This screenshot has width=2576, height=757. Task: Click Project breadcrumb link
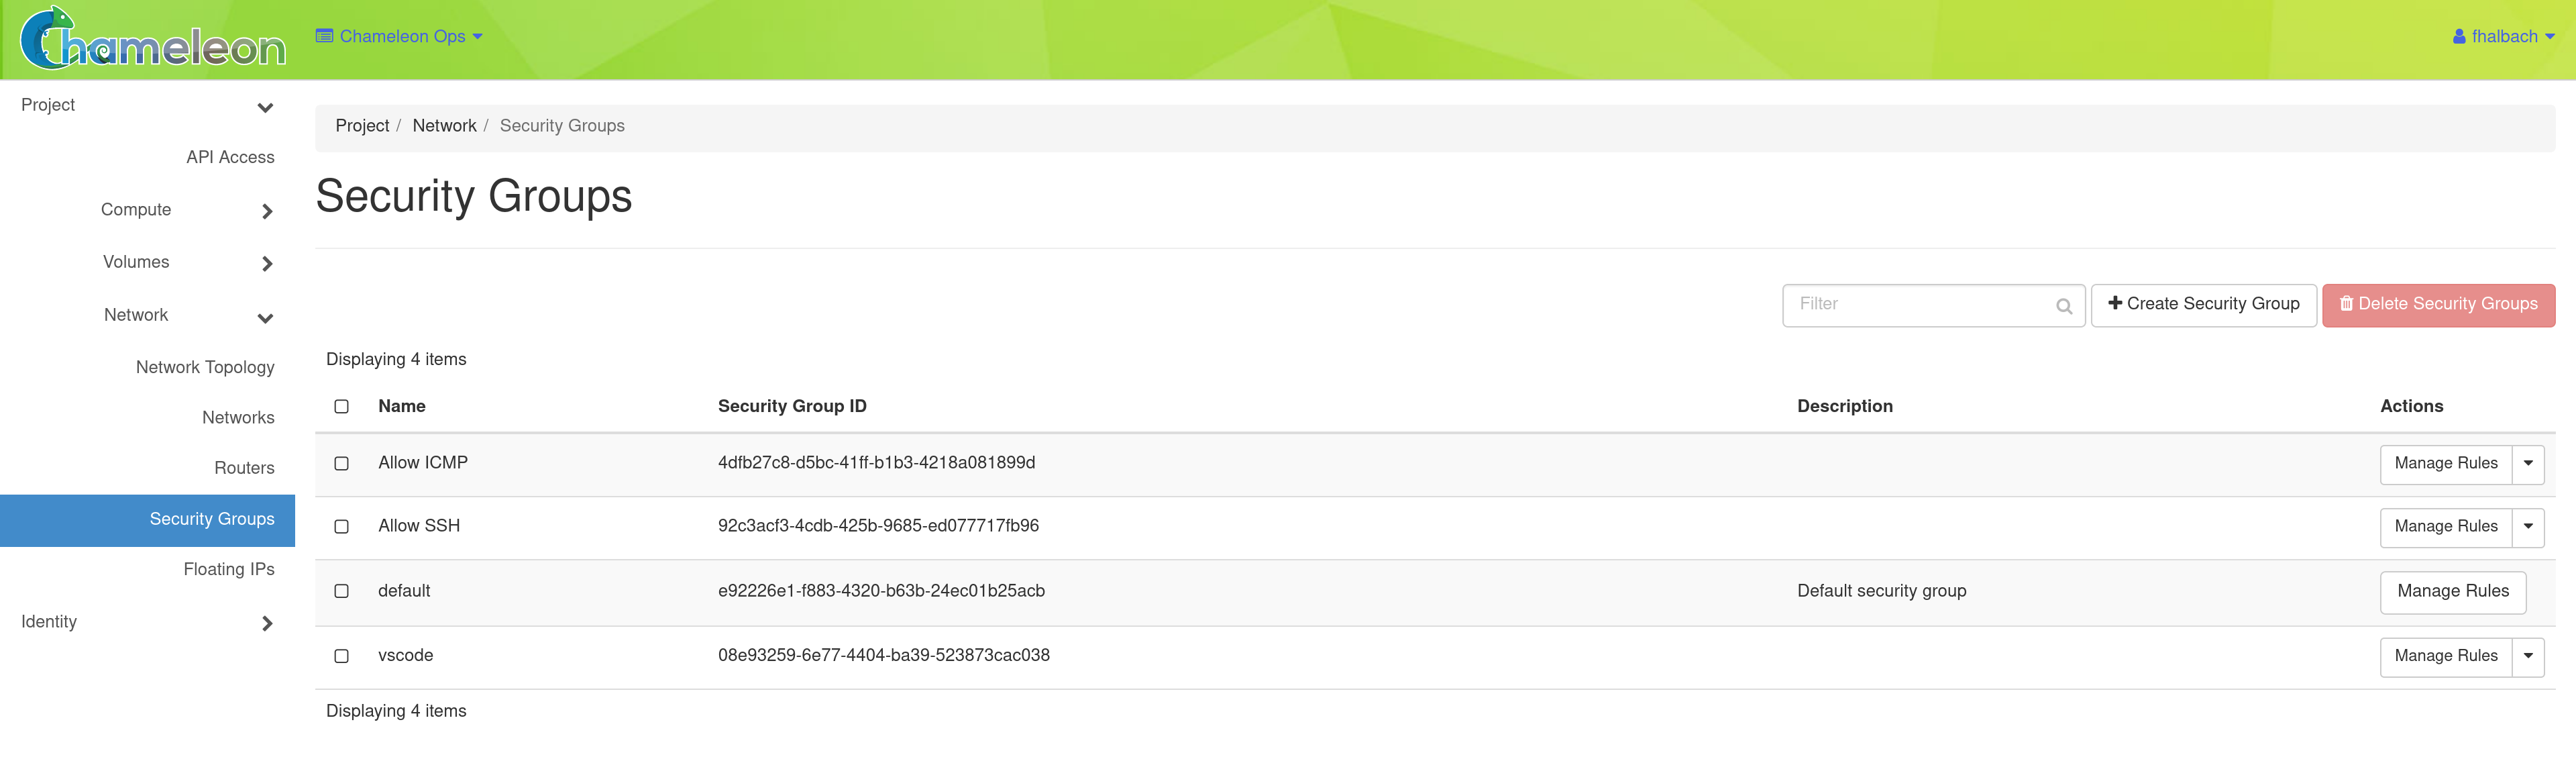pos(362,126)
